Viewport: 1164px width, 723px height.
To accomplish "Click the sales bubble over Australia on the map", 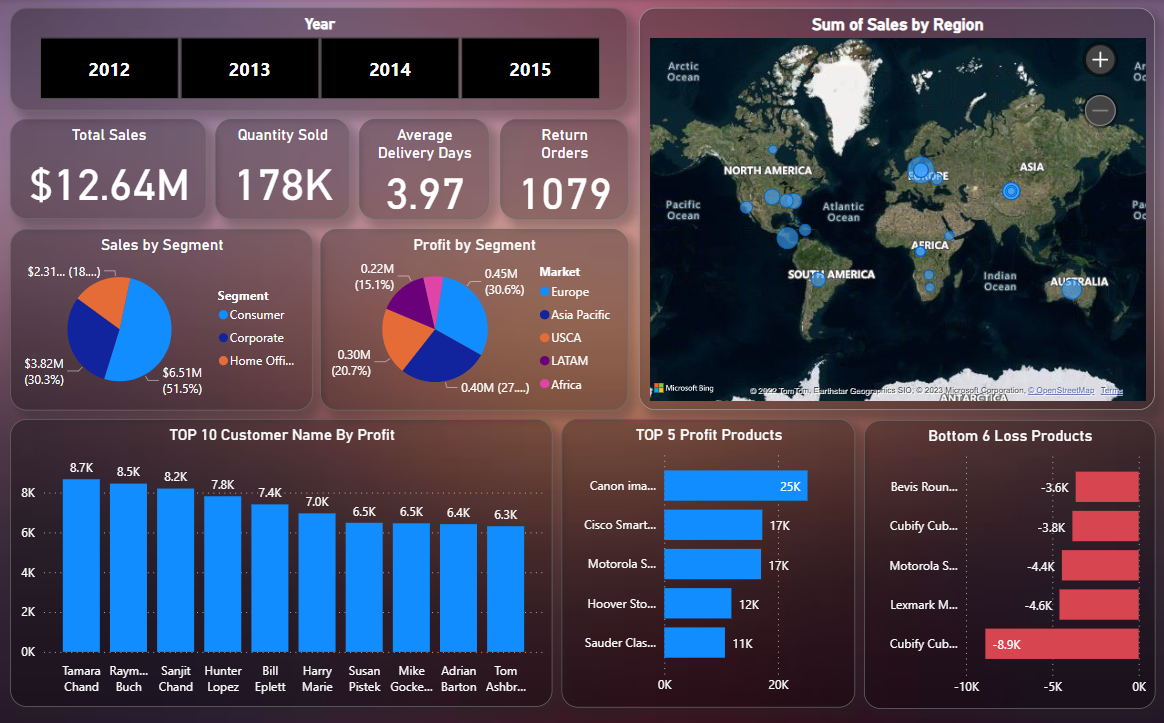I will pos(1073,288).
